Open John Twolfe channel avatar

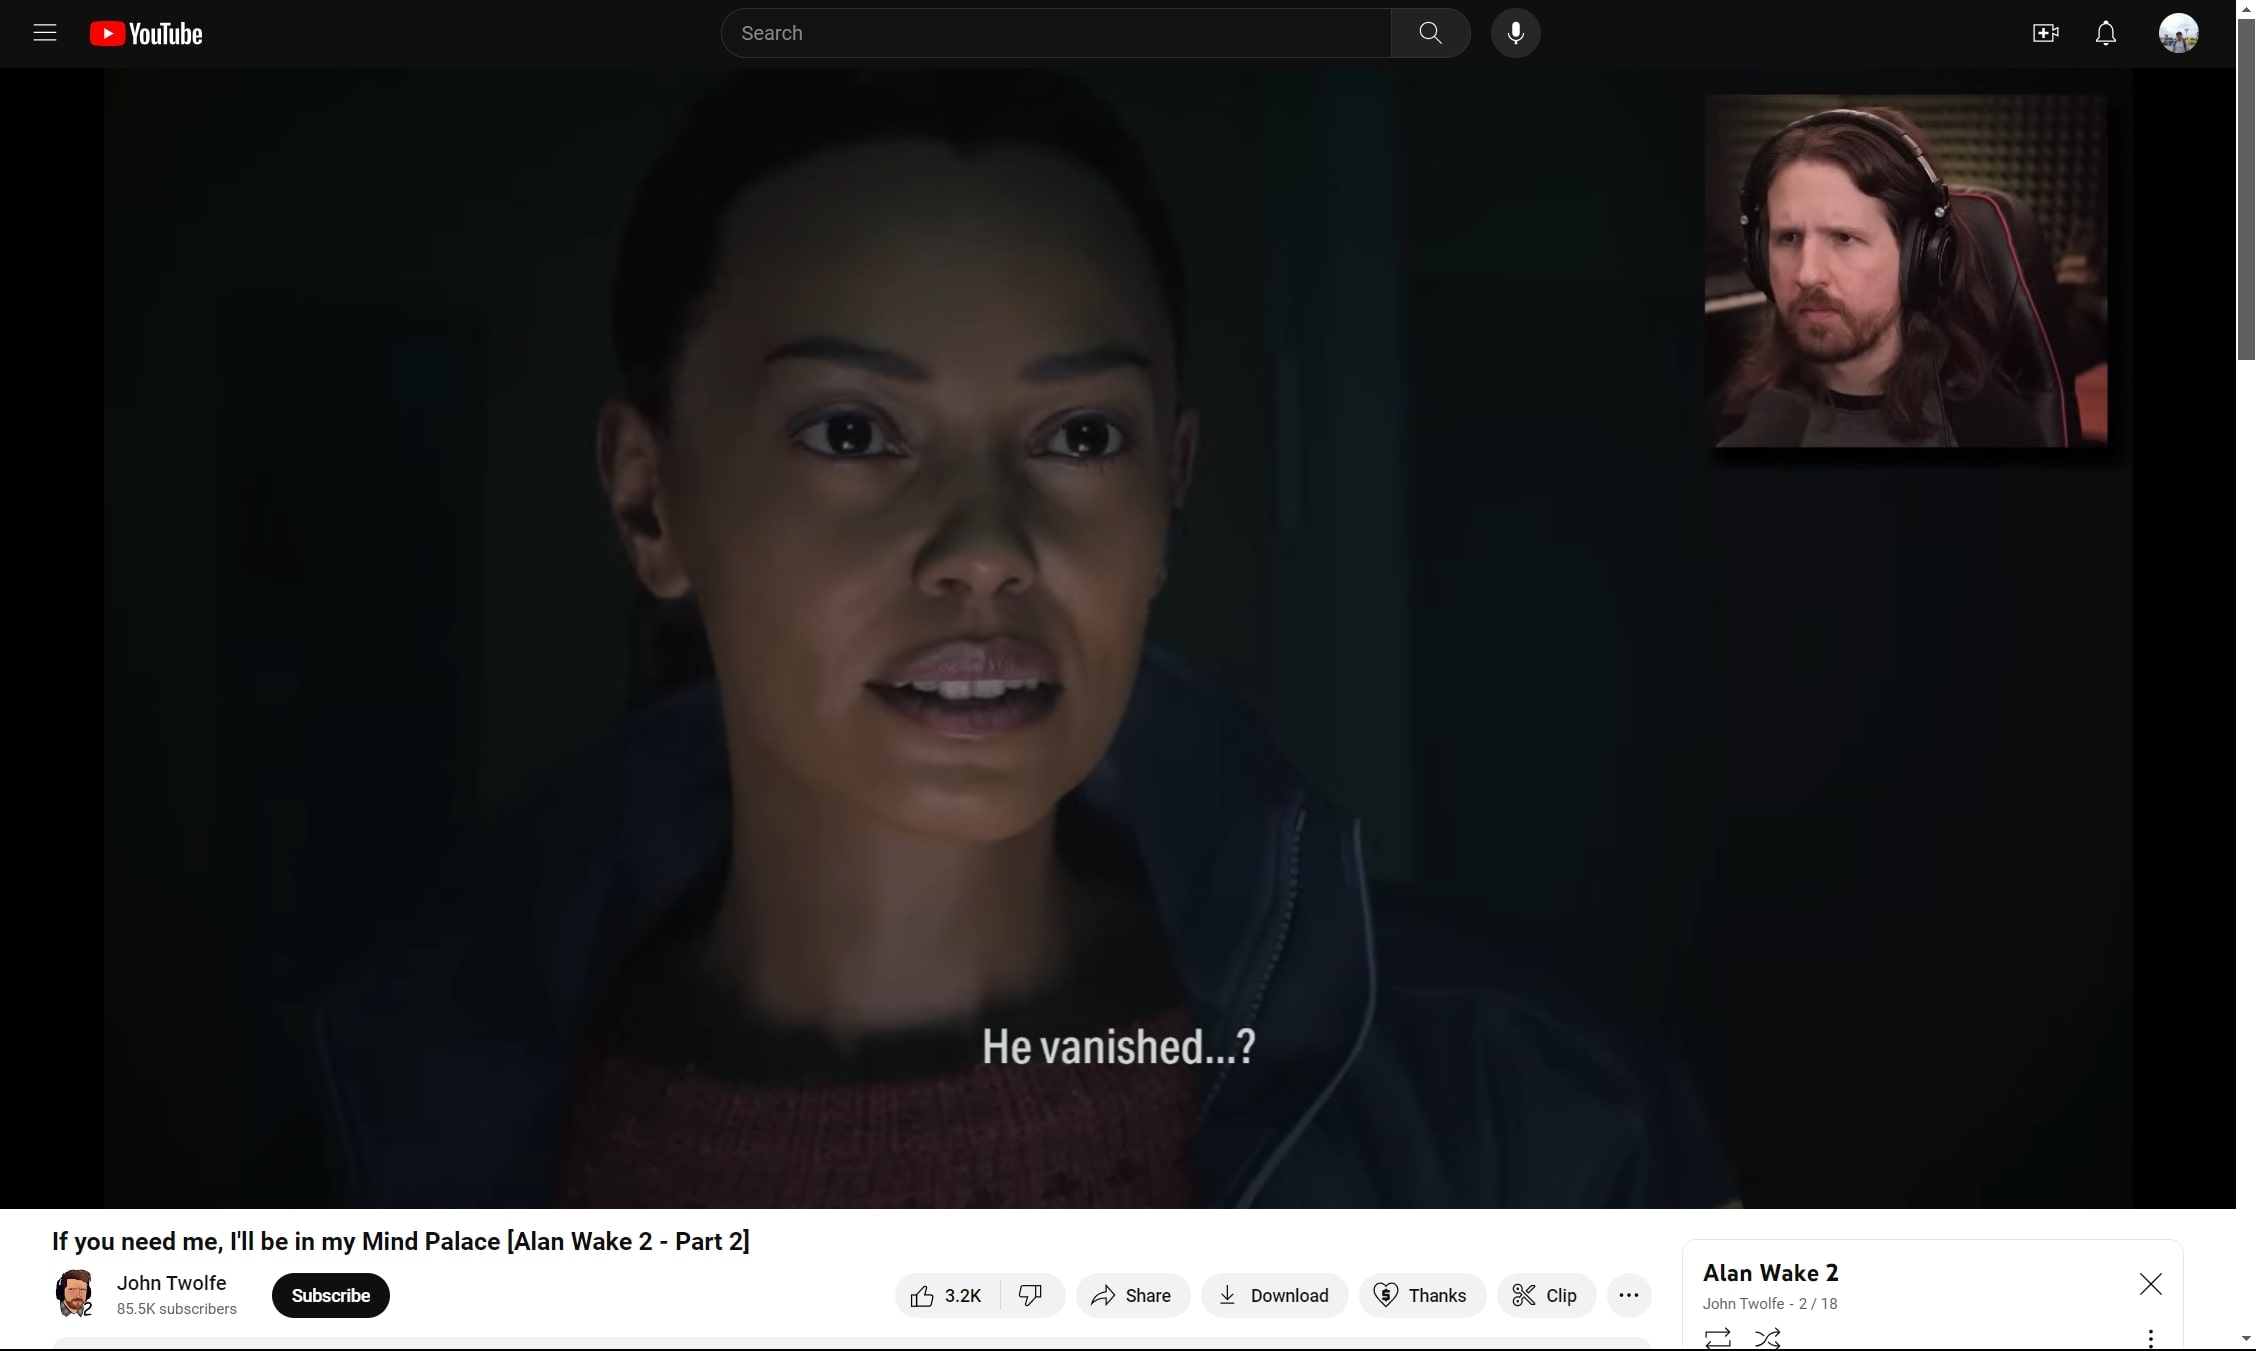tap(74, 1294)
